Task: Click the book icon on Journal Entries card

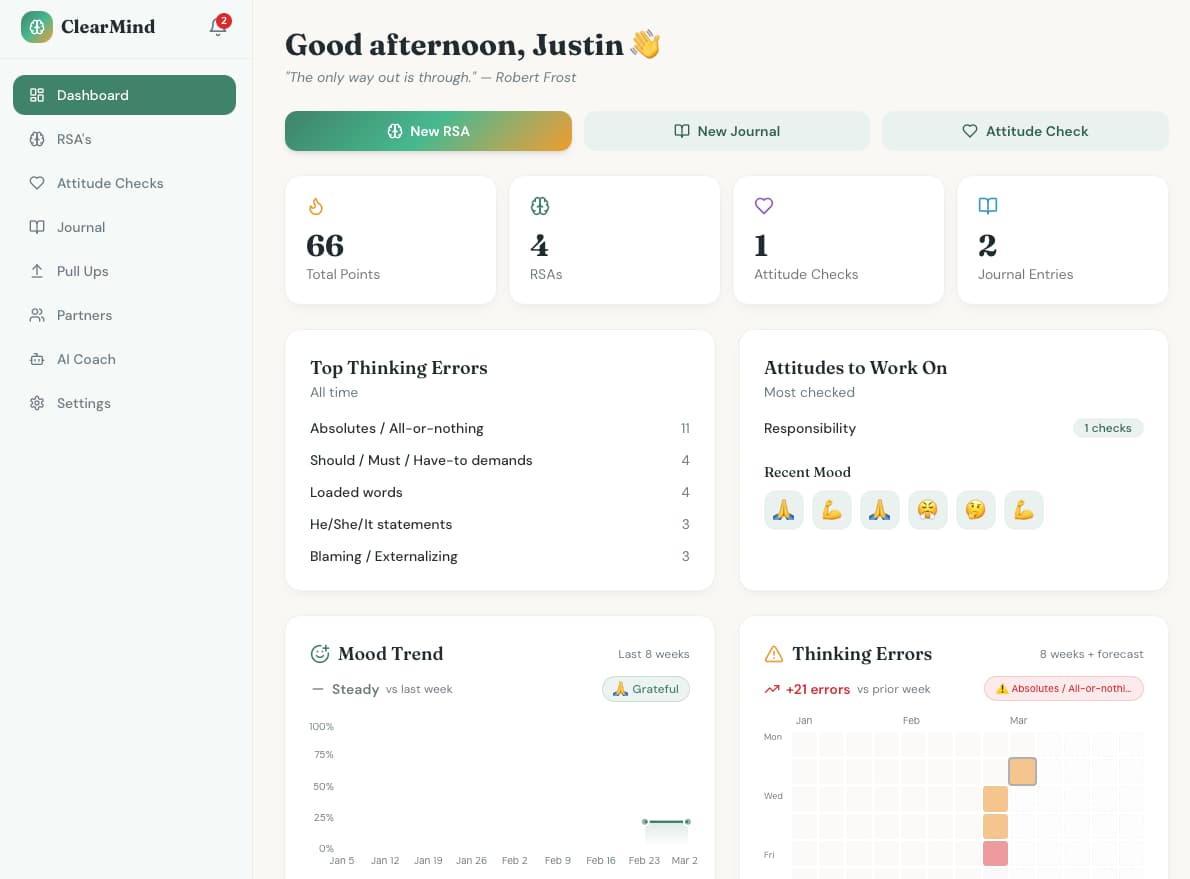Action: 988,206
